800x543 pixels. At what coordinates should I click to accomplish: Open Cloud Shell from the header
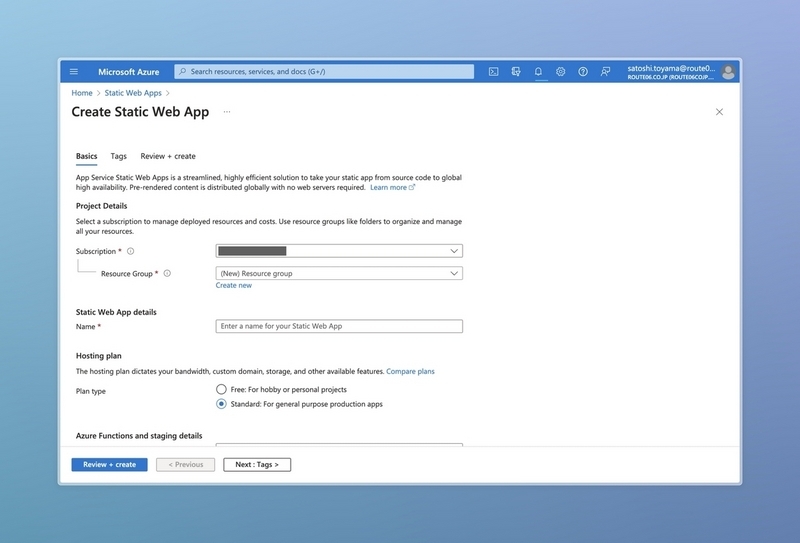click(493, 71)
